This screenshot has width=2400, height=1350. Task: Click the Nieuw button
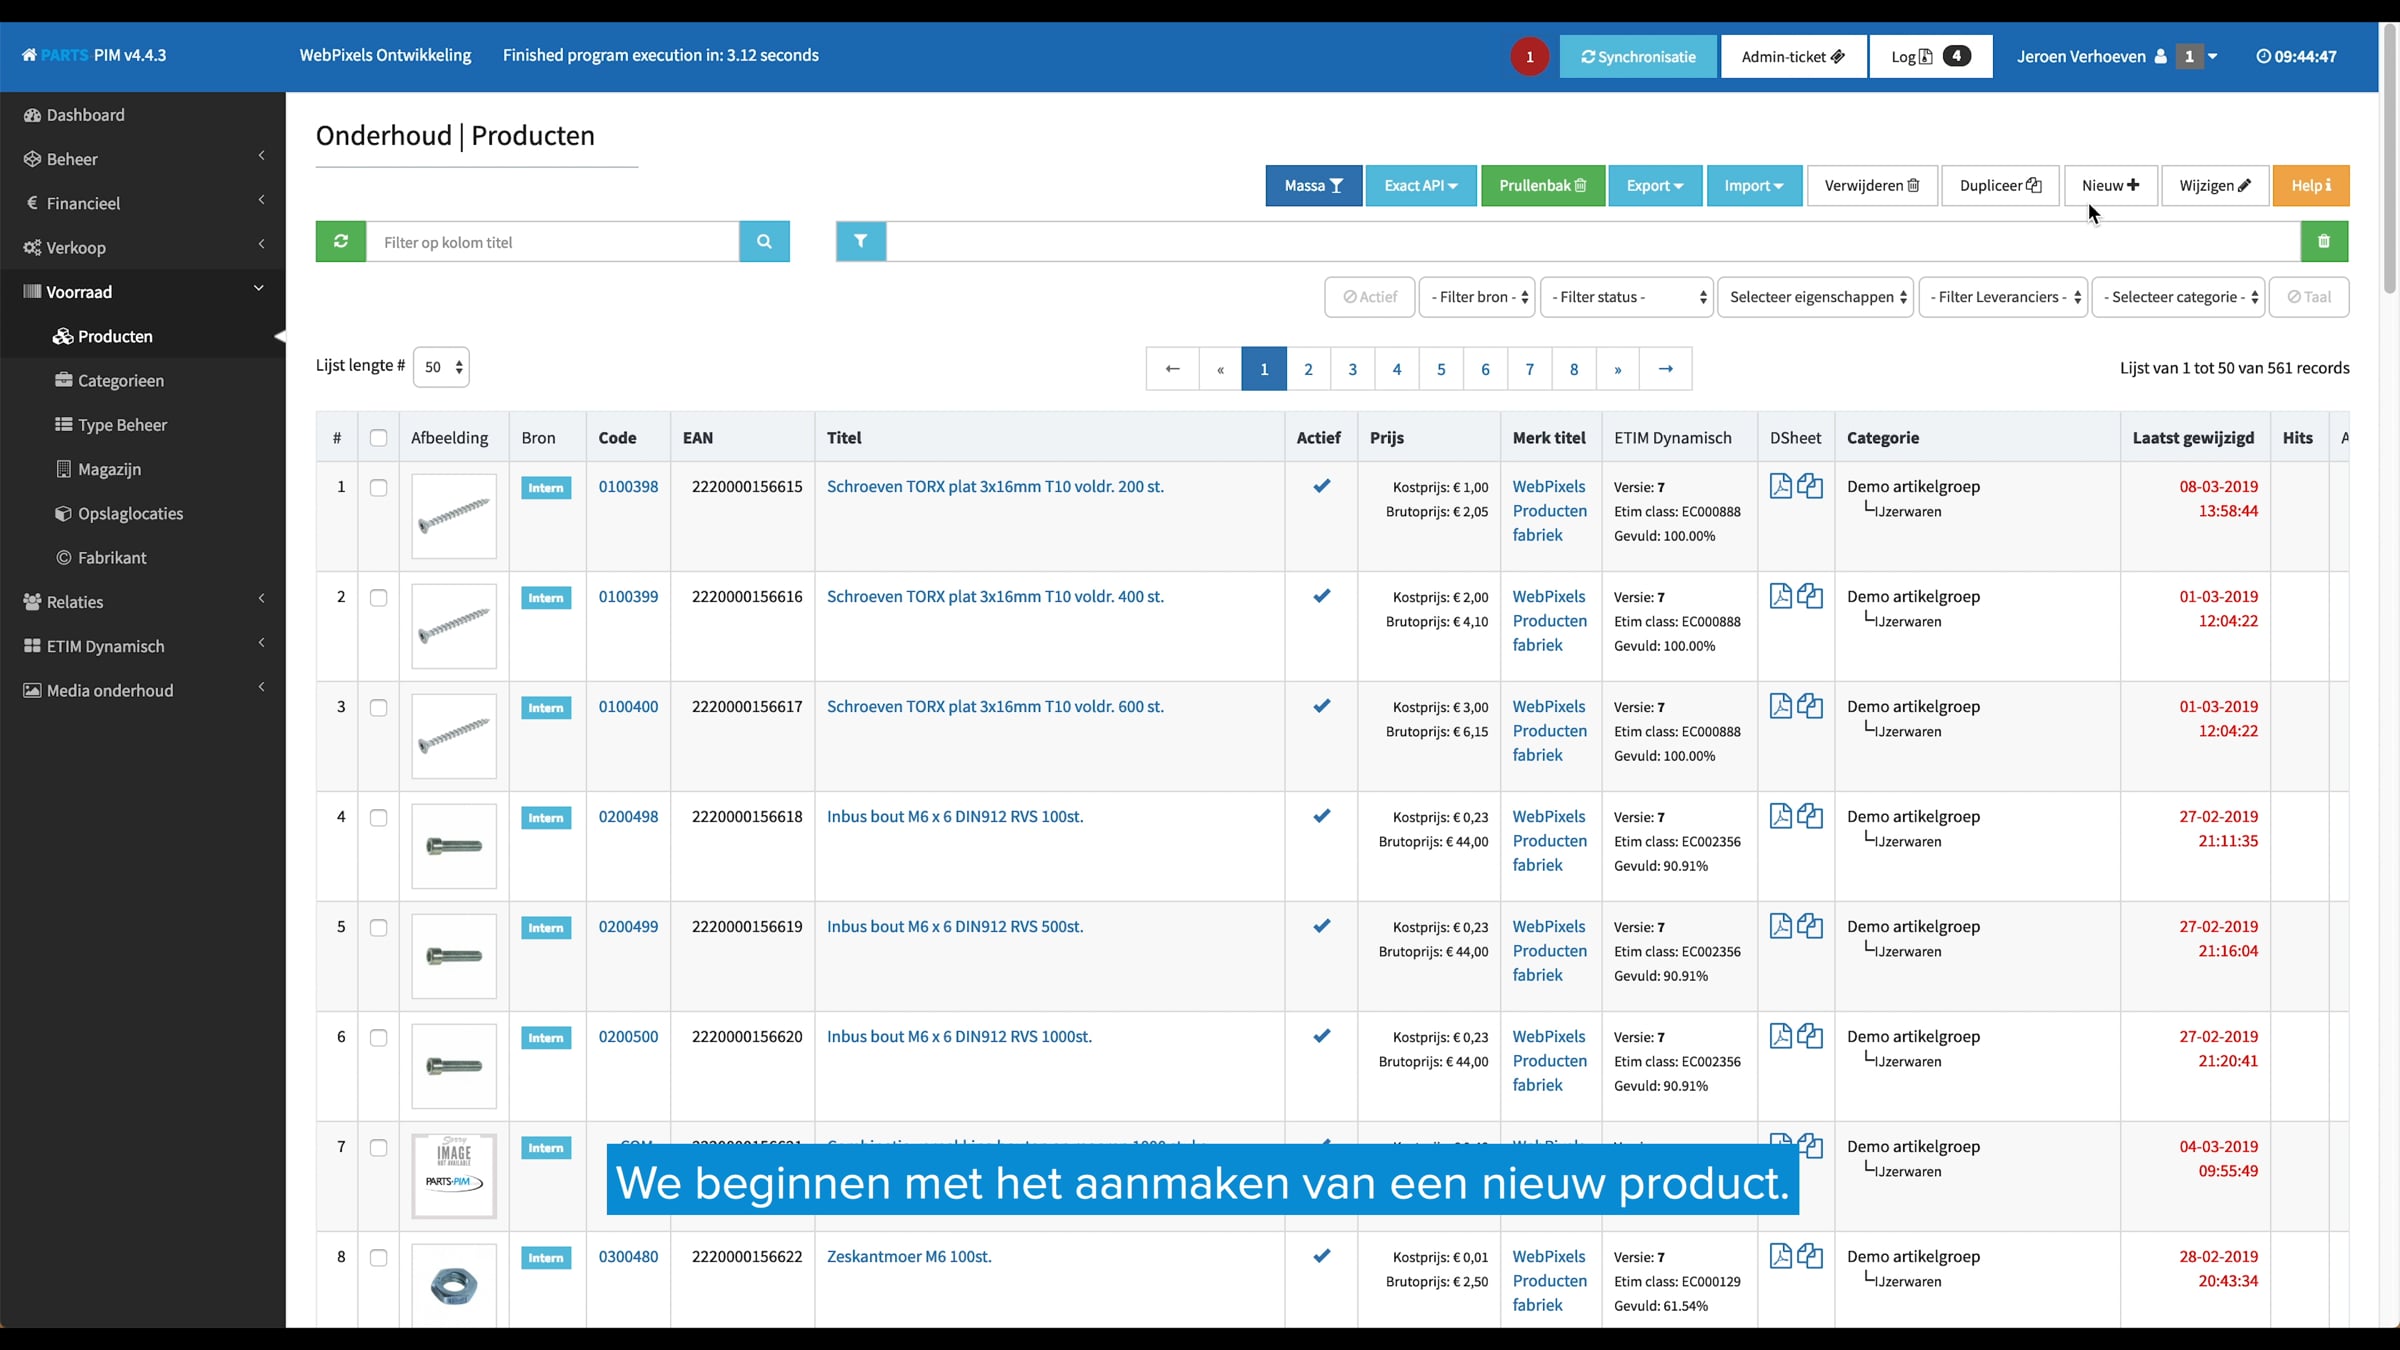(2110, 186)
